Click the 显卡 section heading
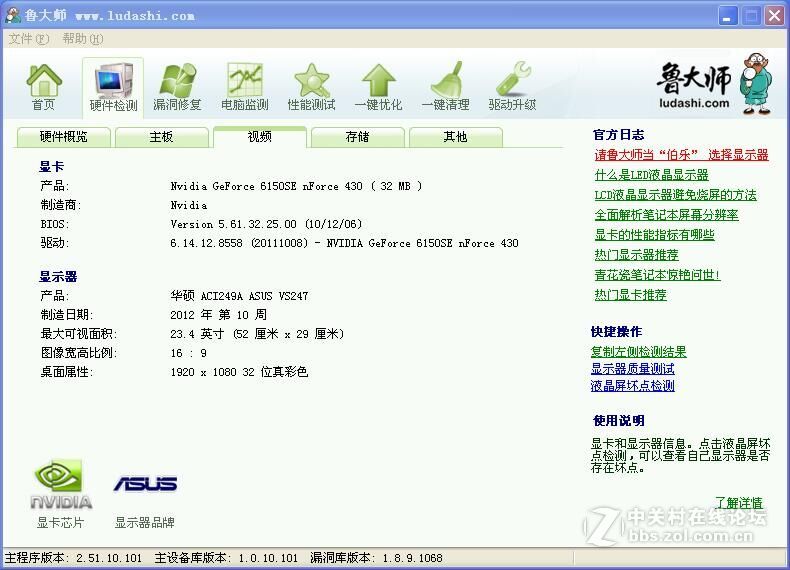Viewport: 790px width, 570px height. pos(51,167)
